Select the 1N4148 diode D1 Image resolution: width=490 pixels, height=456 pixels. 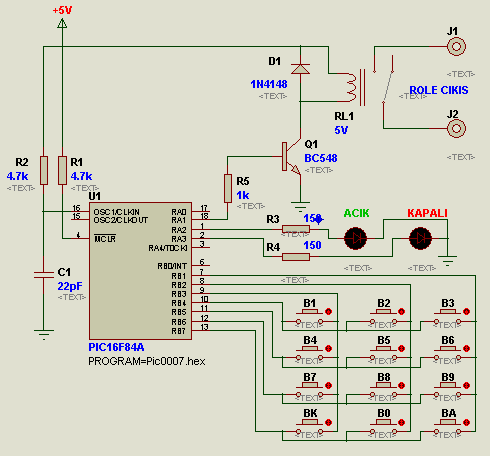point(300,69)
